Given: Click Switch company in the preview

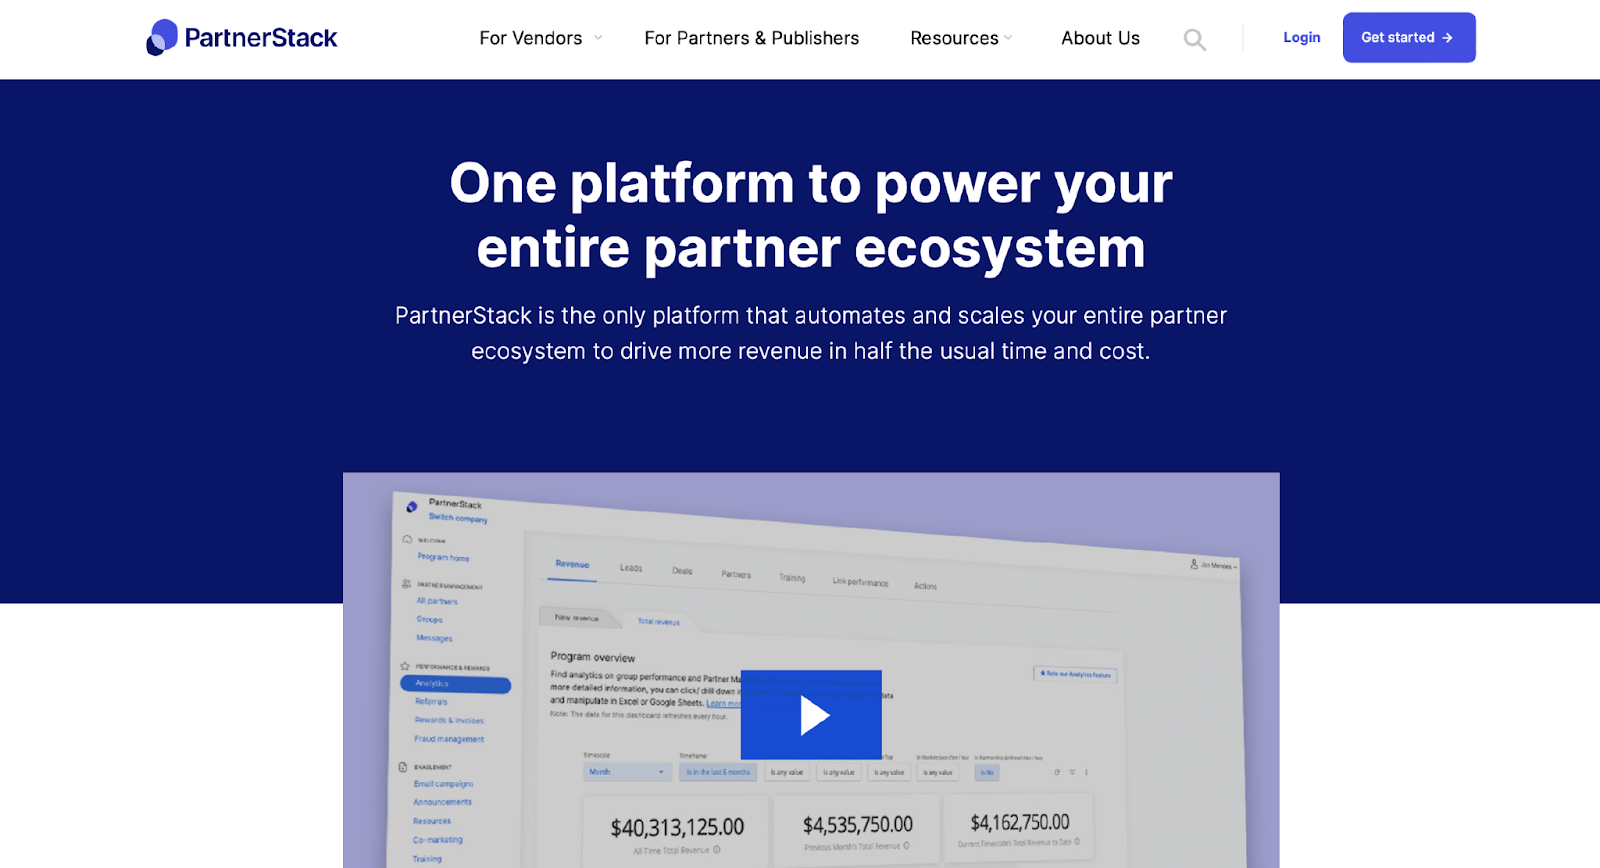Looking at the screenshot, I should coord(458,518).
